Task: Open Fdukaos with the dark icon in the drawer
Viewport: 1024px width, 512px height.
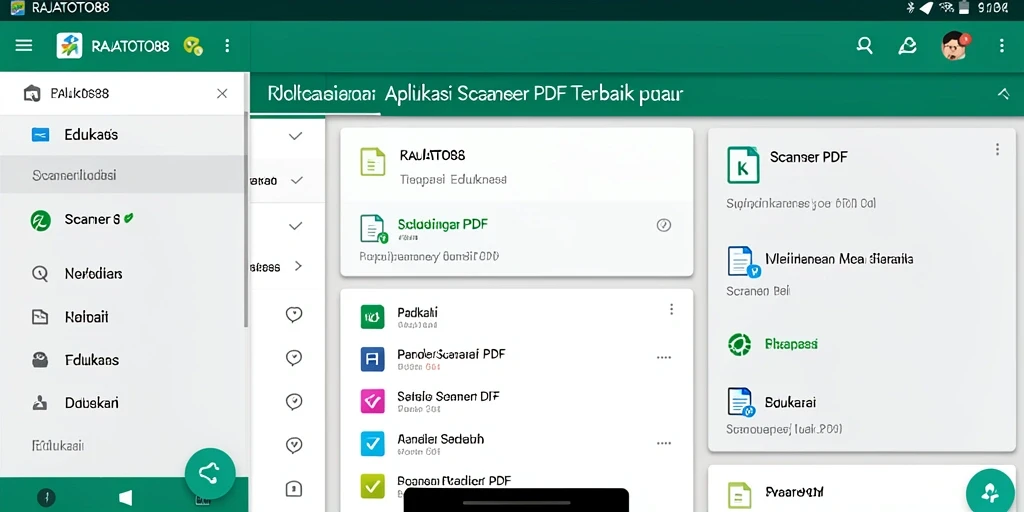Action: coord(124,360)
